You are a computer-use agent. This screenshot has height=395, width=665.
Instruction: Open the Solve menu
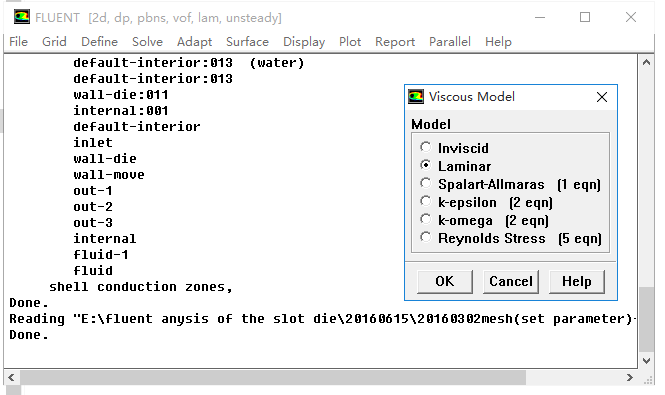tap(147, 42)
